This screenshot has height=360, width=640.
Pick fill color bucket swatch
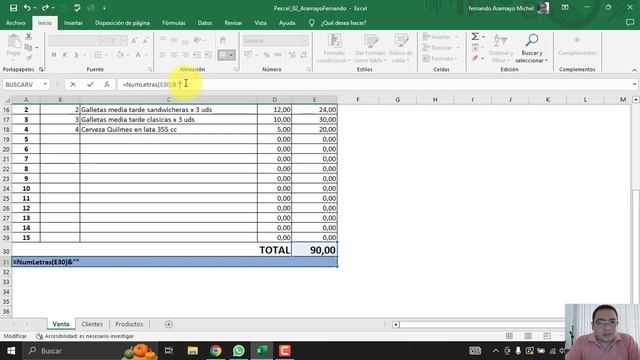[x=120, y=55]
